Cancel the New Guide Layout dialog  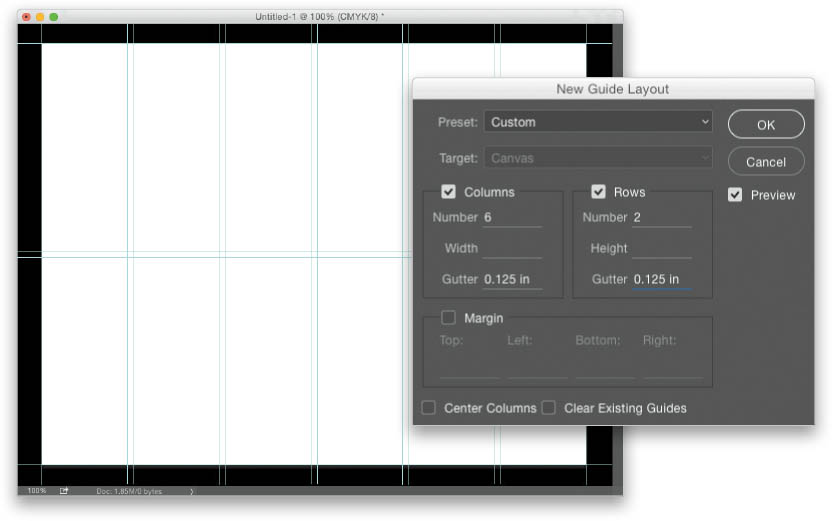pos(765,161)
